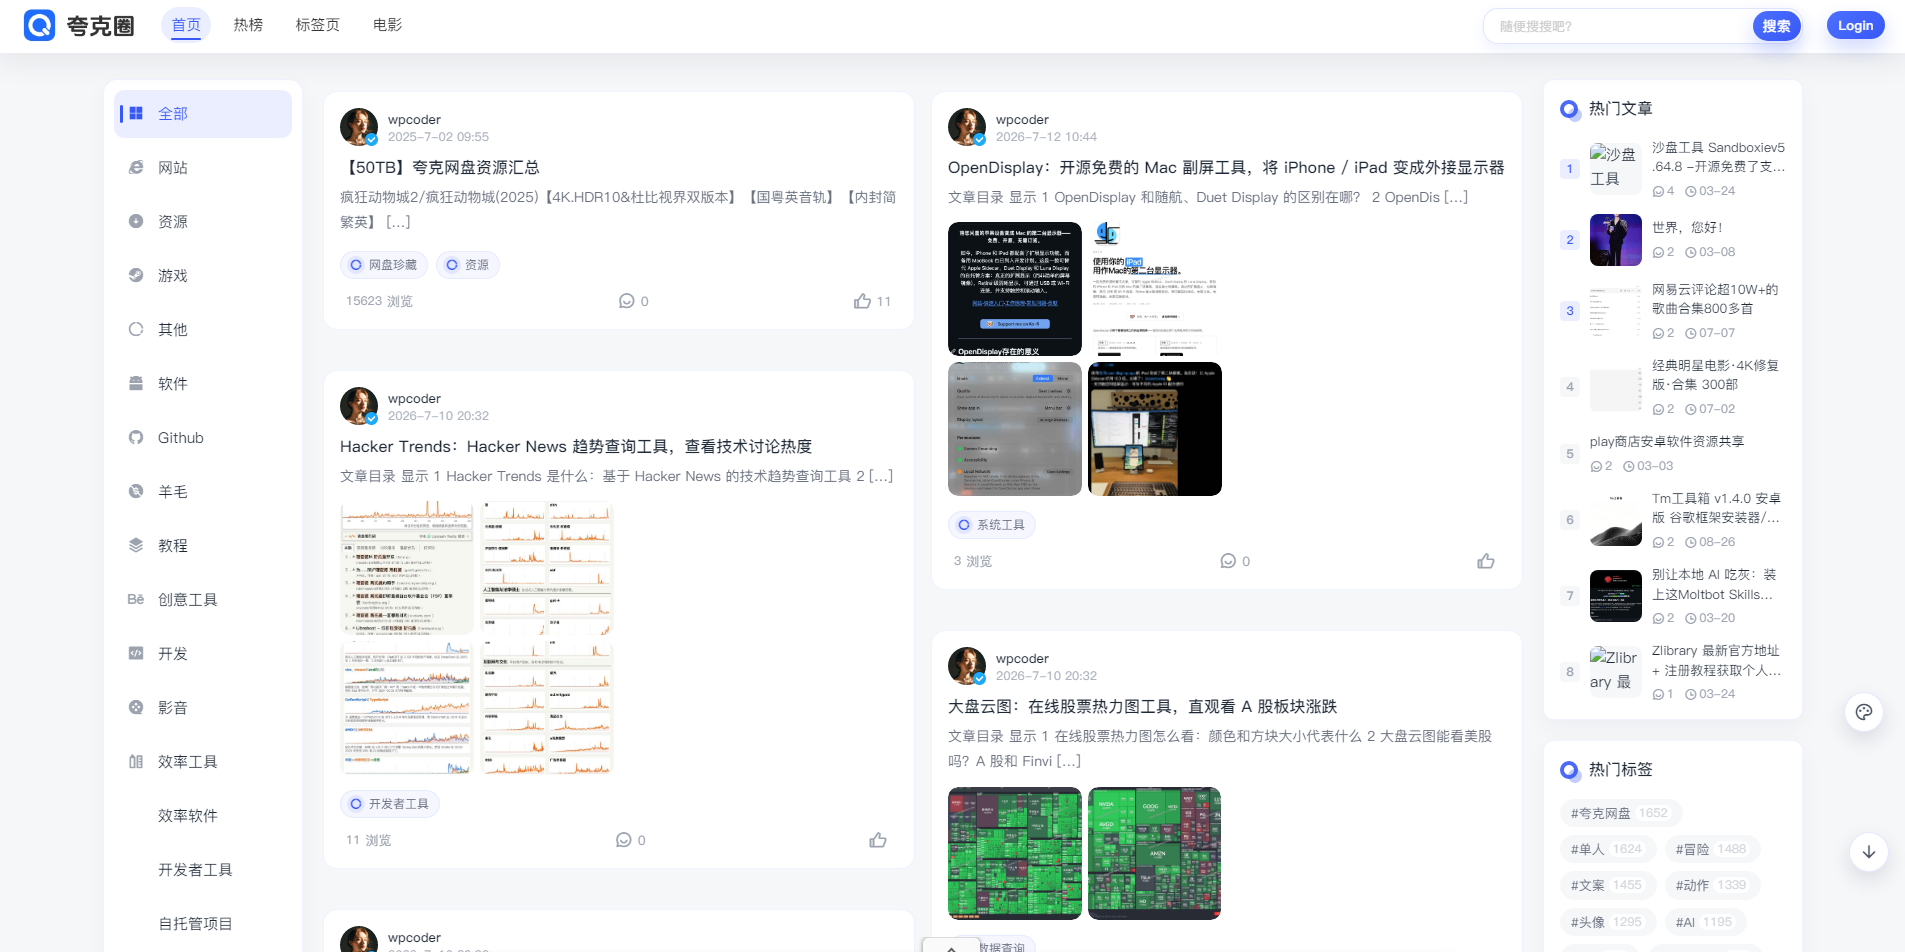The height and width of the screenshot is (952, 1905).
Task: Like the Hacker Trends post
Action: pyautogui.click(x=878, y=840)
